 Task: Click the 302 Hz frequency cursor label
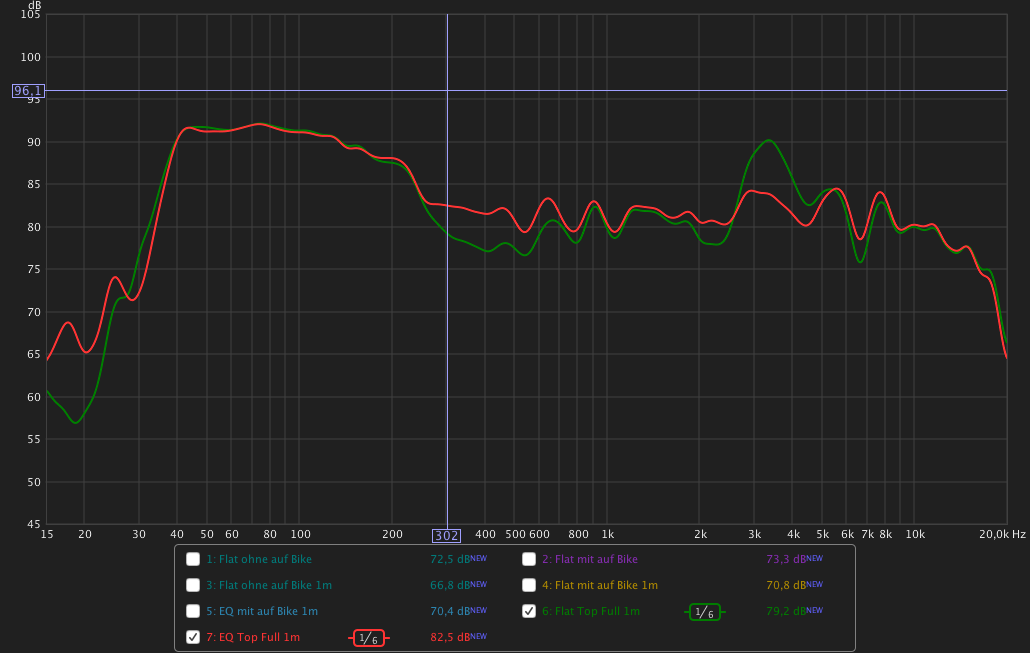tap(447, 535)
